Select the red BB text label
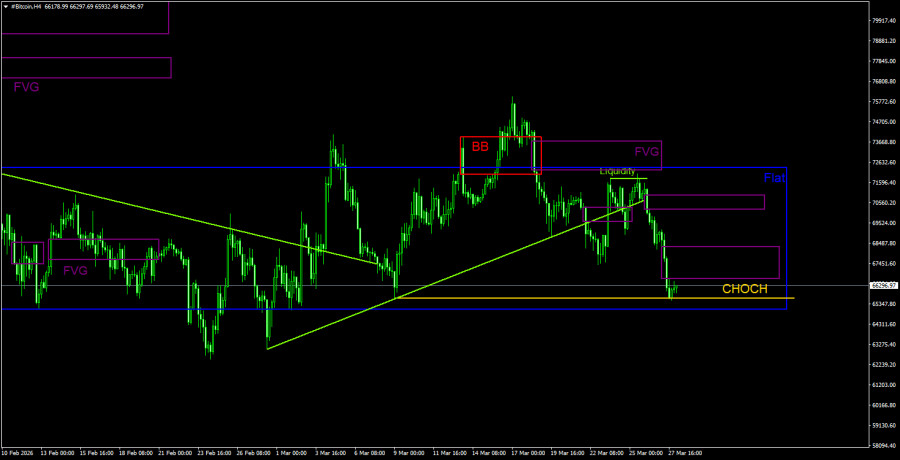The height and width of the screenshot is (460, 900). coord(480,147)
